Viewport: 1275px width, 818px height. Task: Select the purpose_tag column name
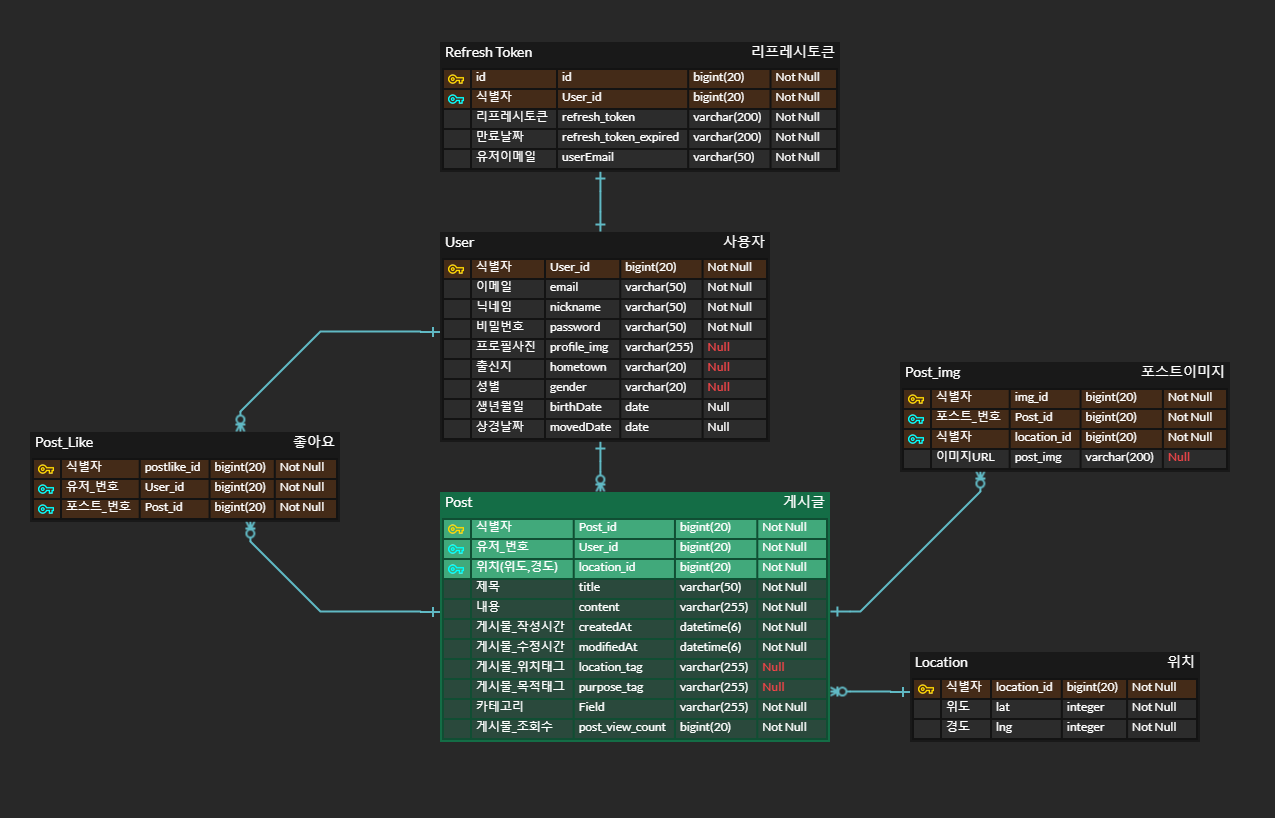(611, 687)
